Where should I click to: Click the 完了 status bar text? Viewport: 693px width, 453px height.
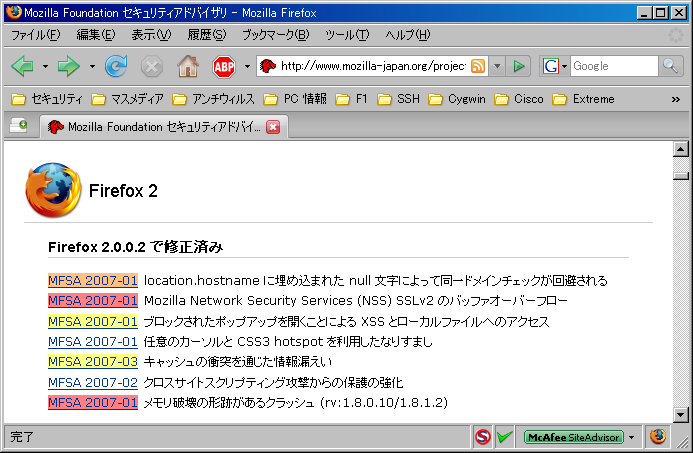click(22, 437)
